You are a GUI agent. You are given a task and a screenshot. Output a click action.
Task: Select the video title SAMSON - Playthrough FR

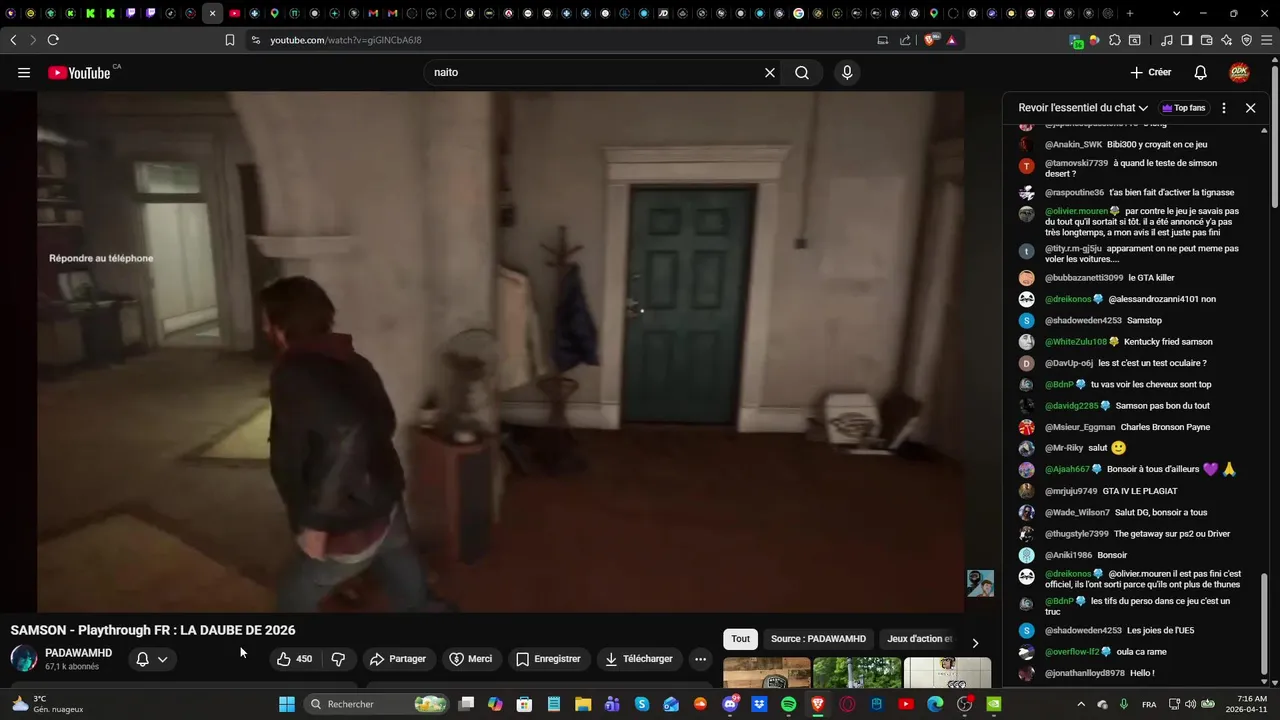[153, 630]
